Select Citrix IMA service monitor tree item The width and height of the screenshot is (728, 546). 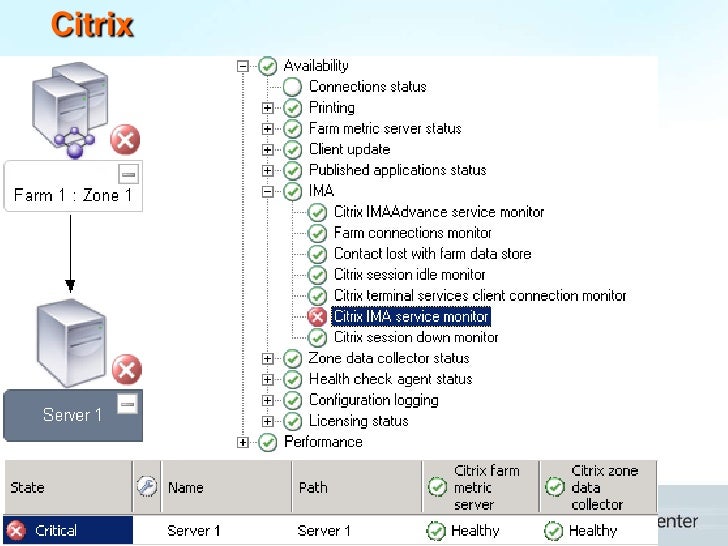(411, 317)
